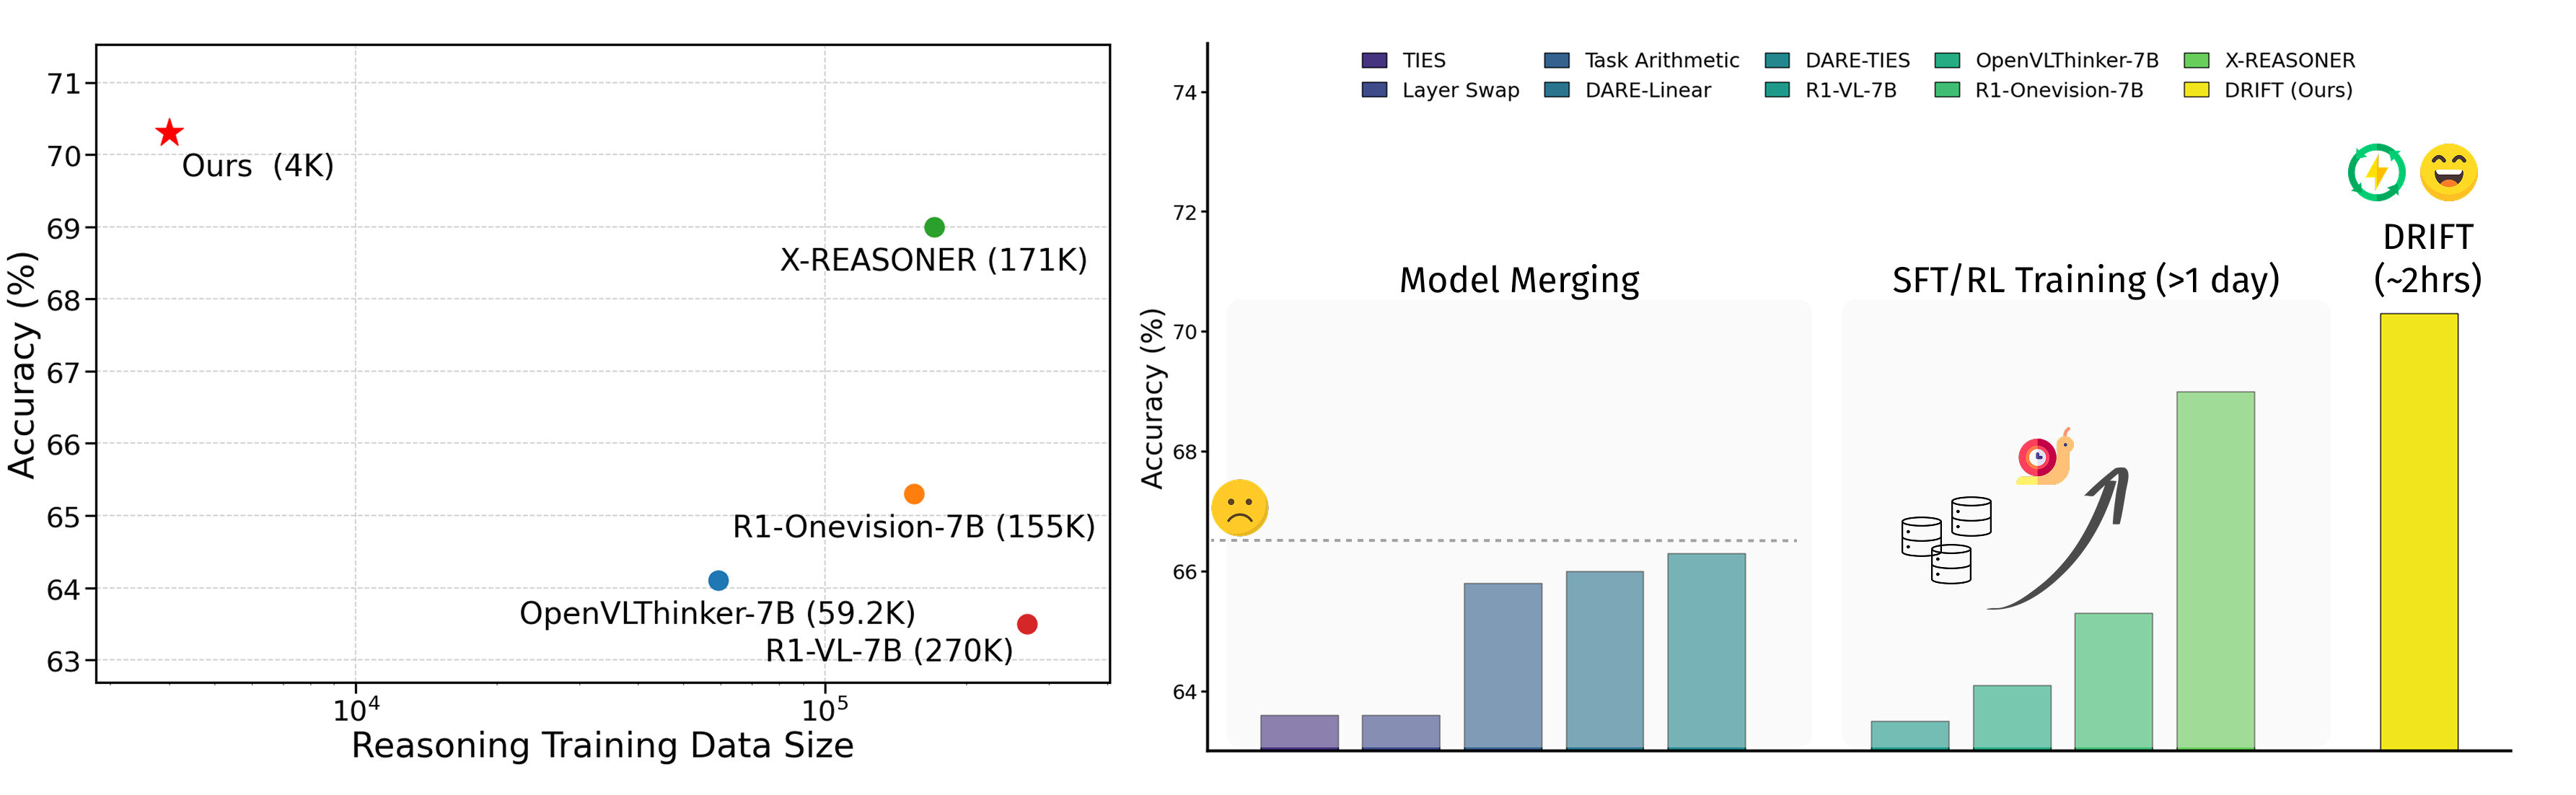Select the blue OpenVLThinker-7B scatter point
The height and width of the screenshot is (795, 2576).
[x=718, y=580]
